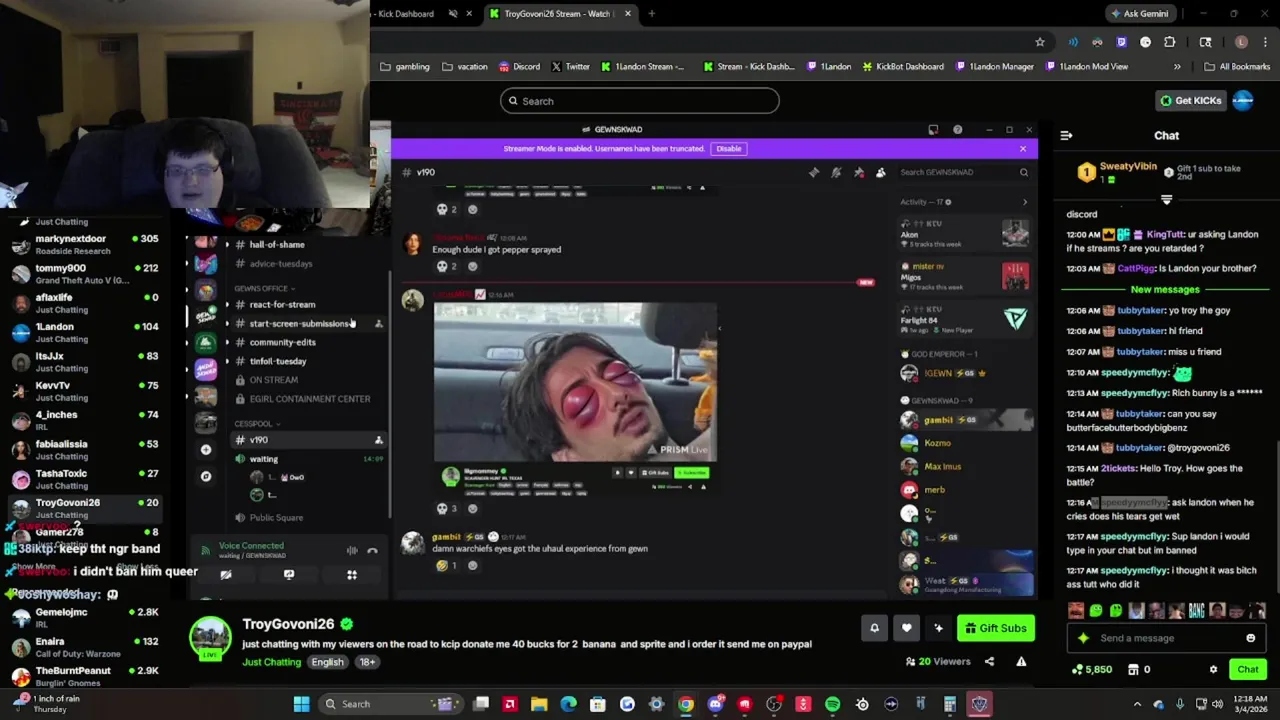This screenshot has height=720, width=1280.
Task: Click the Get KICKs button
Action: coord(1190,101)
